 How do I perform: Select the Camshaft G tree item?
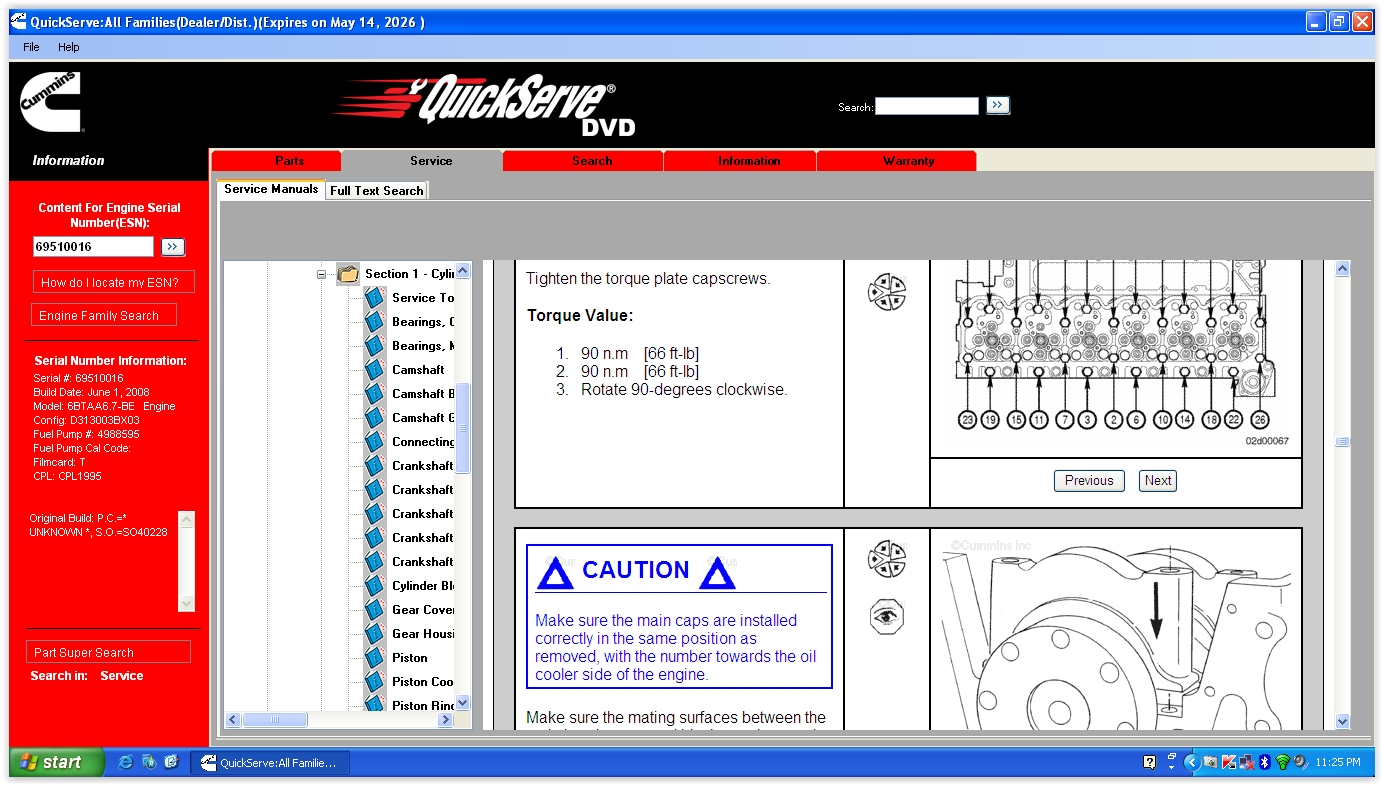(x=423, y=418)
